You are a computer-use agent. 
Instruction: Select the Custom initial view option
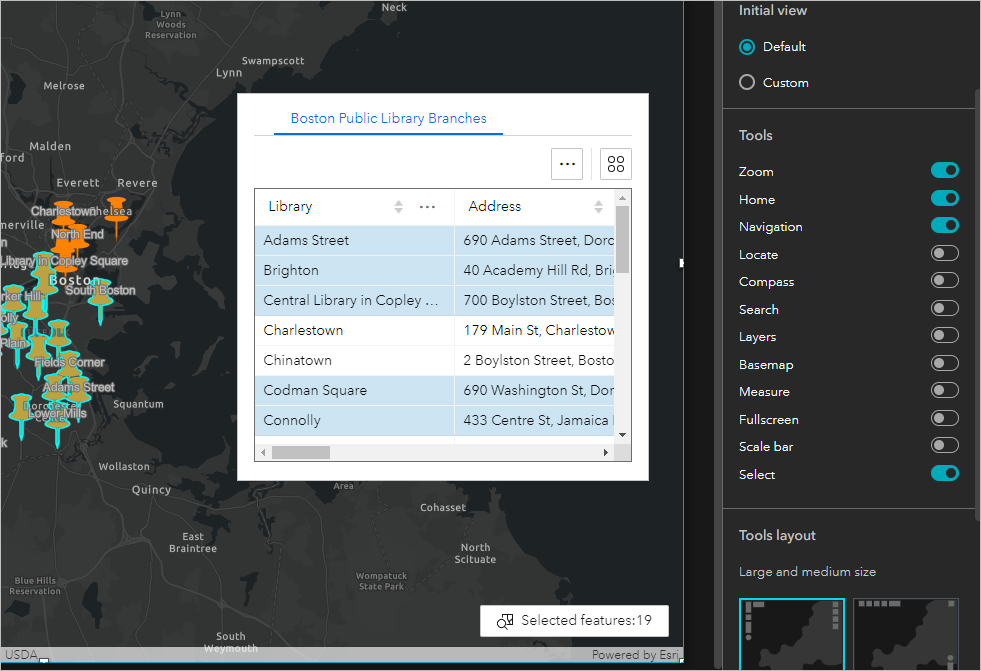tap(747, 83)
